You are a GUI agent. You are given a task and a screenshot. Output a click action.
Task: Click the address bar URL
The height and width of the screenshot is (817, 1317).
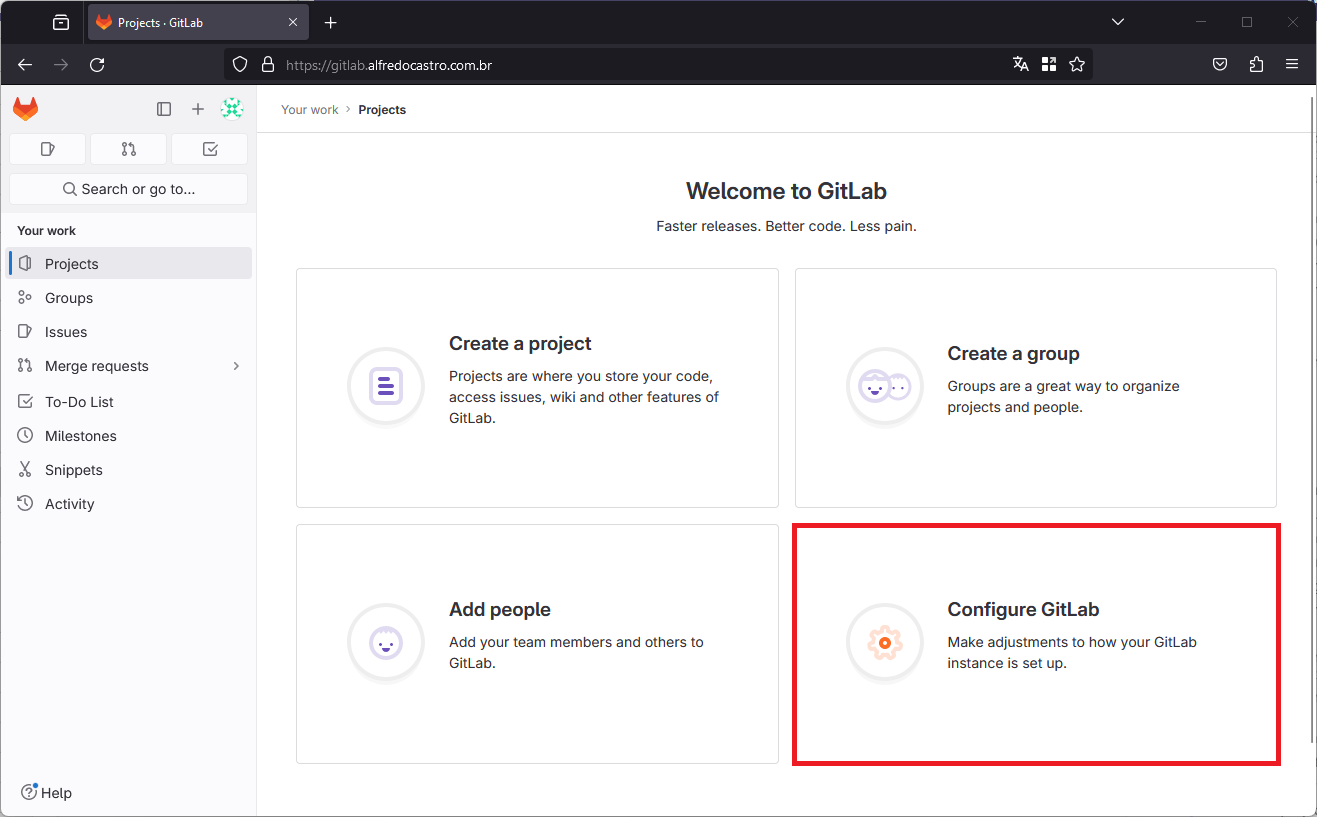(389, 65)
